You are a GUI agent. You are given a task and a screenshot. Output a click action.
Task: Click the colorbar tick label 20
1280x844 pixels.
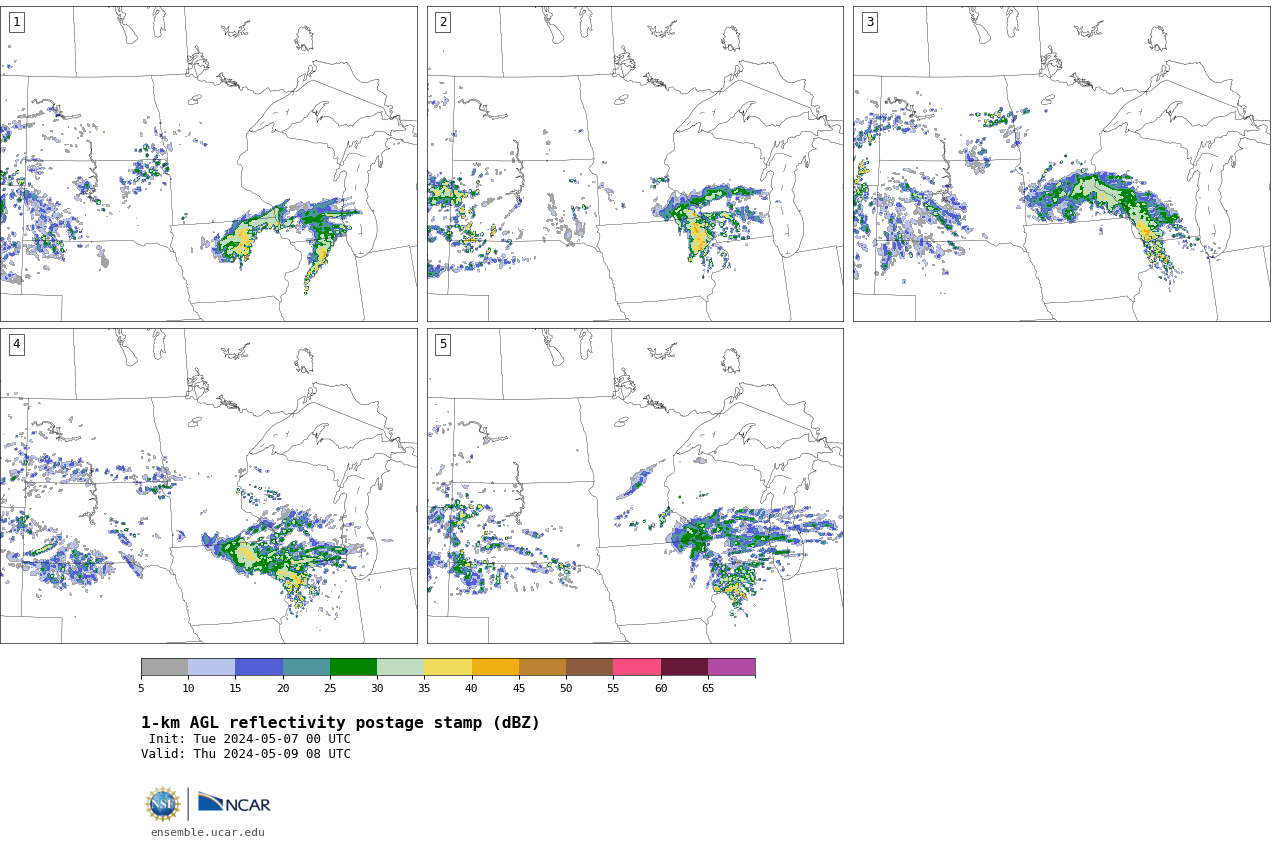[283, 688]
